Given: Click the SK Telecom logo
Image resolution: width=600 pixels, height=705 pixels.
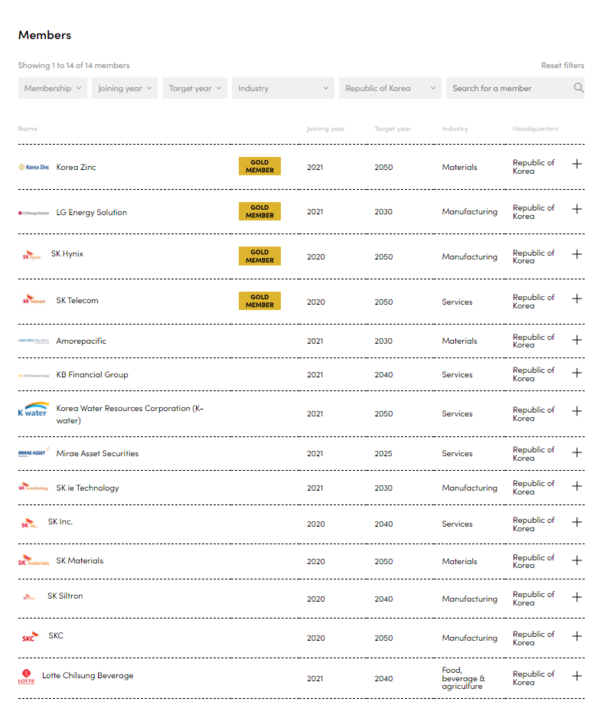Looking at the screenshot, I should pyautogui.click(x=33, y=300).
